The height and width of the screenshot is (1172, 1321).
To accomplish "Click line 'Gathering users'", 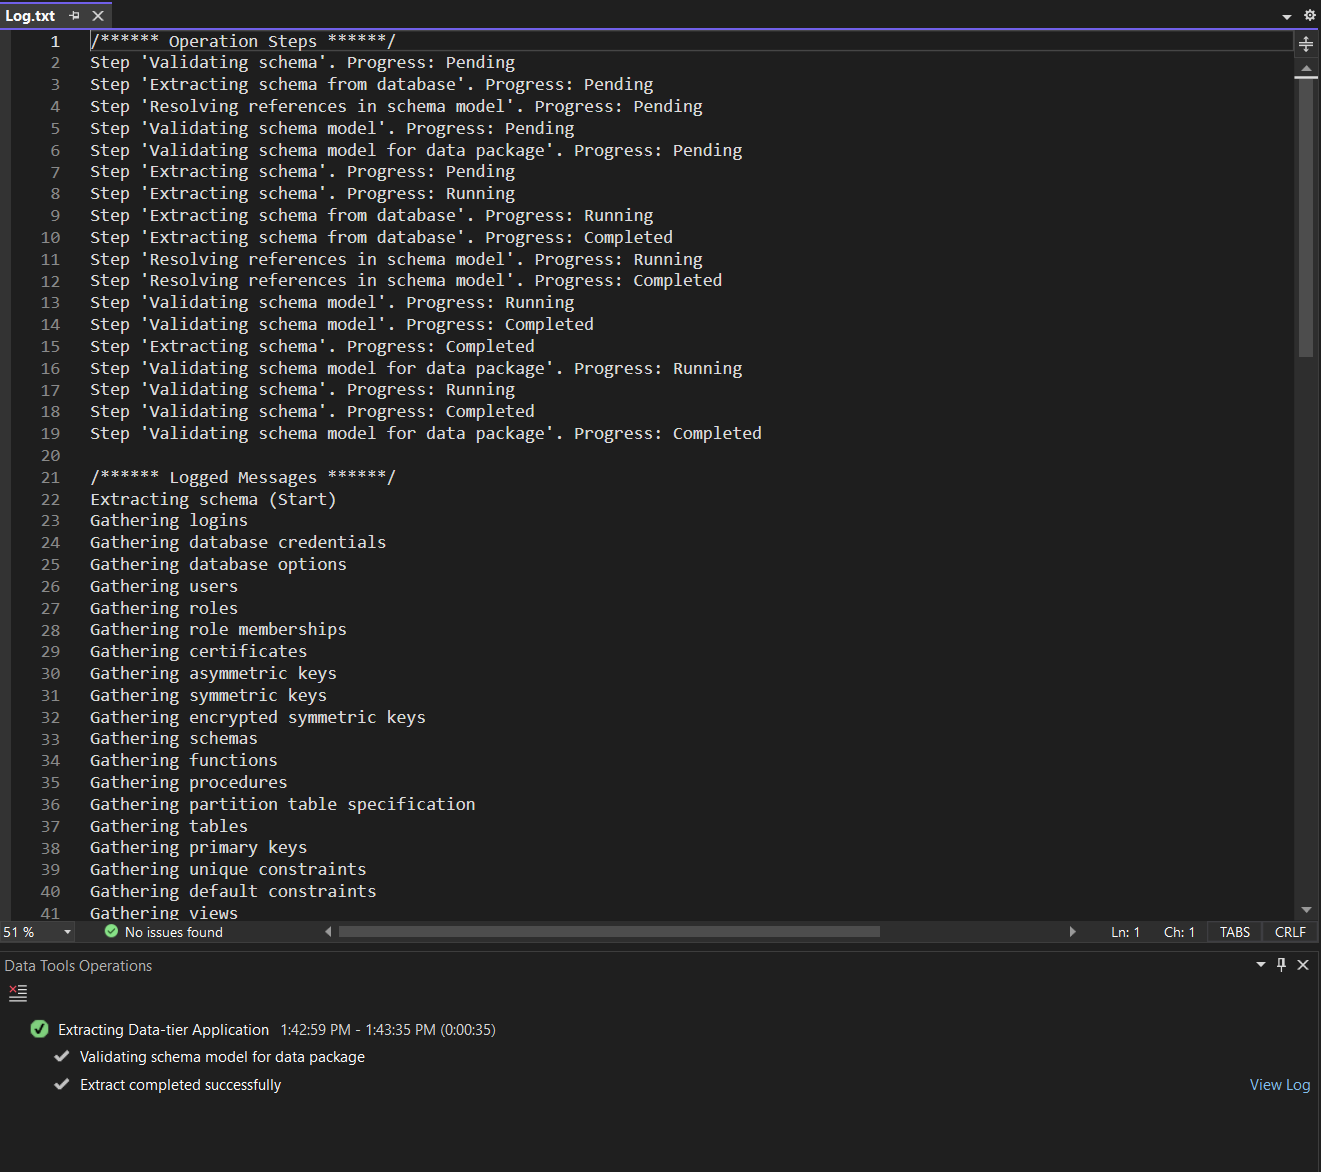I will point(164,586).
